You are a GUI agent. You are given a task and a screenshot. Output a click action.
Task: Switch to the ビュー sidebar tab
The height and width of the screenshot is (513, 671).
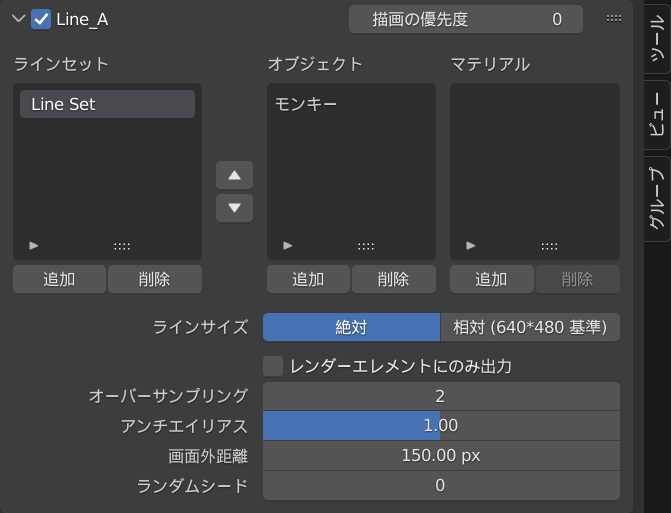656,115
